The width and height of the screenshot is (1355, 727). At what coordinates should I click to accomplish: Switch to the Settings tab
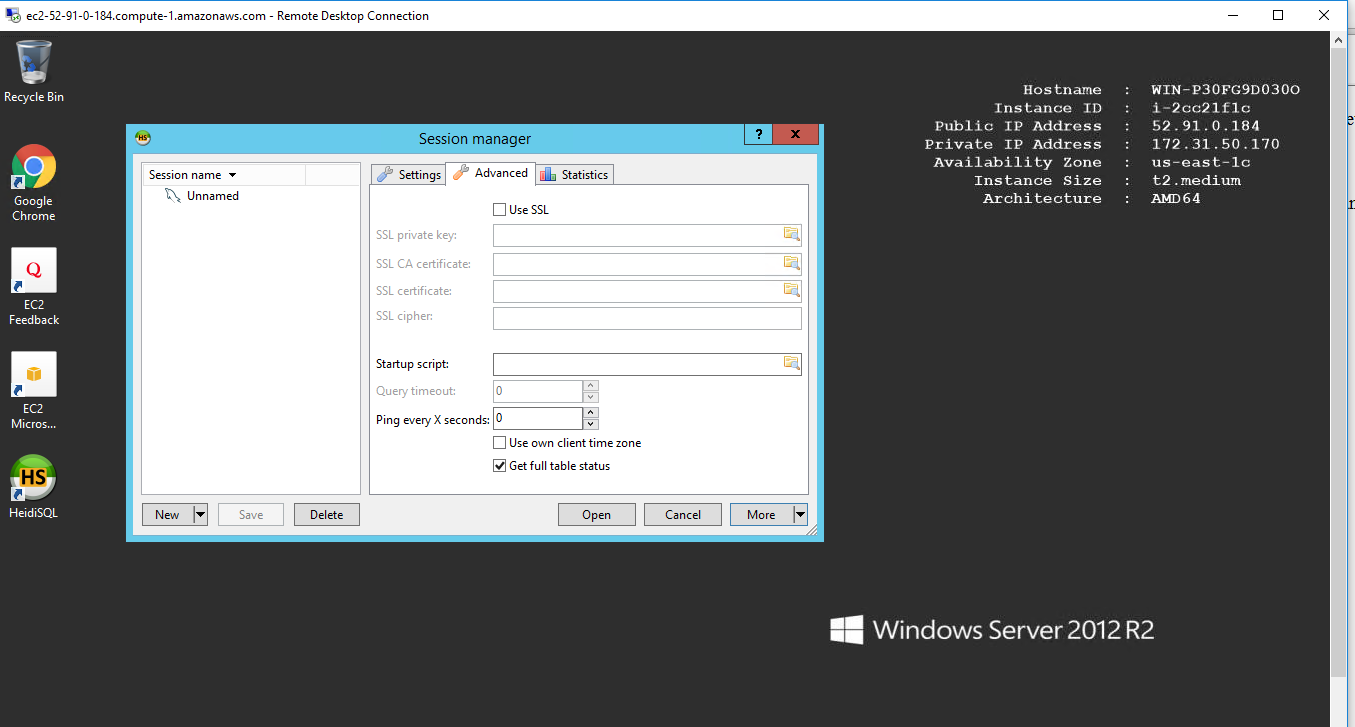[409, 174]
